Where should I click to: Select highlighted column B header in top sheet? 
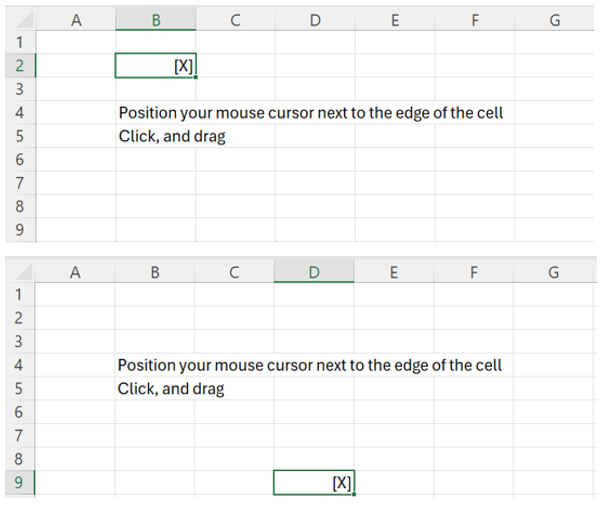156,21
